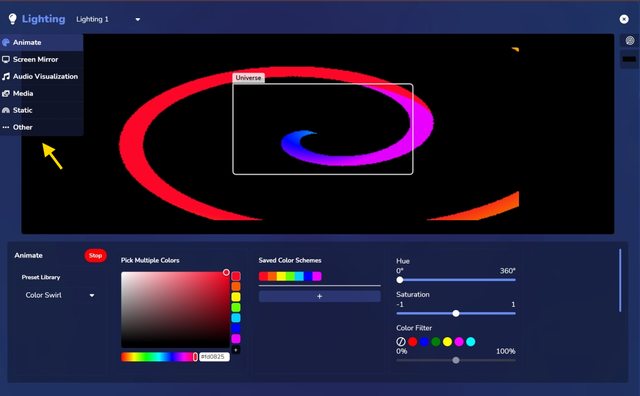Select the Animate palette icon
Viewport: 640px width, 396px height.
6,42
